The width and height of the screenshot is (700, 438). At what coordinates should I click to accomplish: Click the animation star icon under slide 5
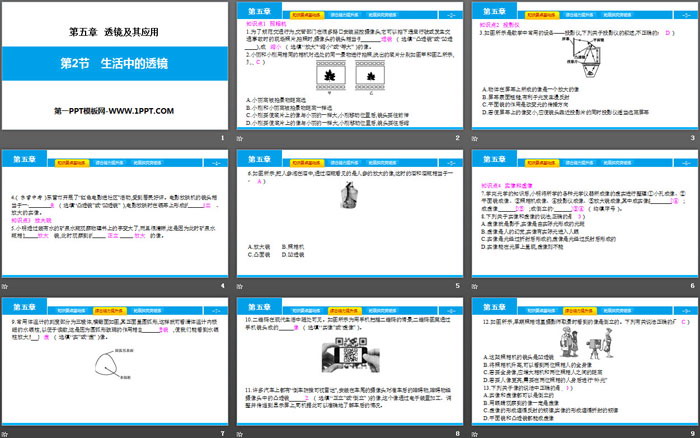click(x=240, y=286)
